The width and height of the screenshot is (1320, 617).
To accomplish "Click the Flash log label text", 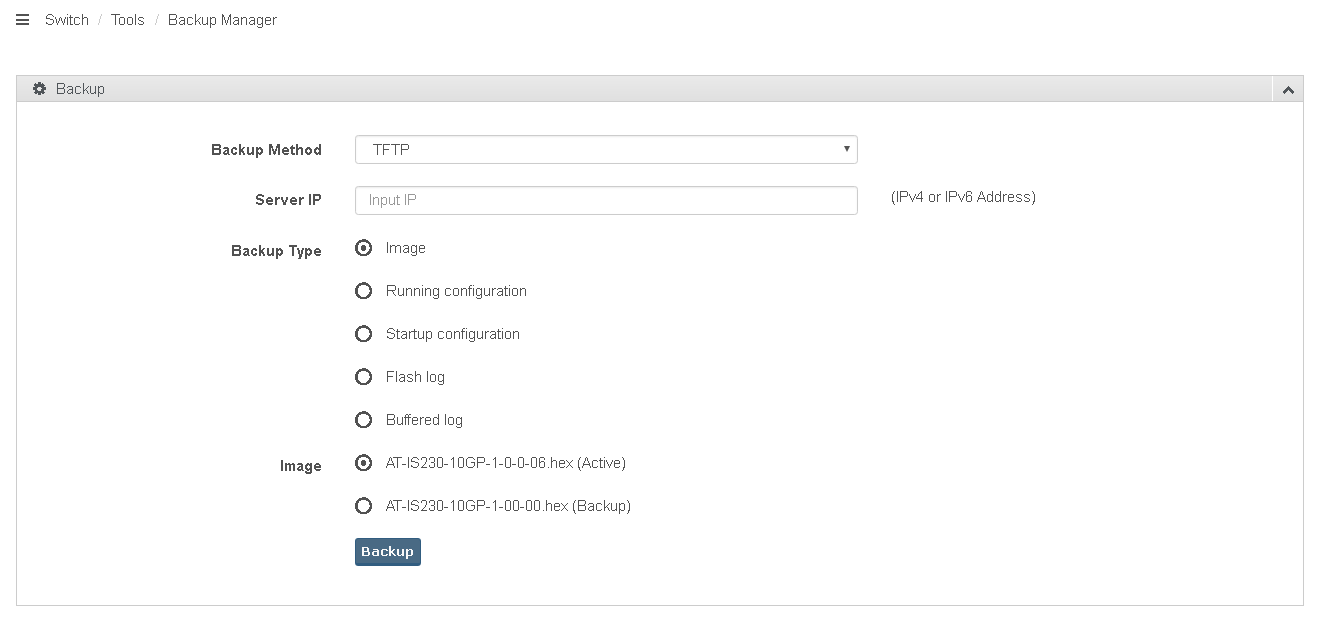I will [x=415, y=377].
